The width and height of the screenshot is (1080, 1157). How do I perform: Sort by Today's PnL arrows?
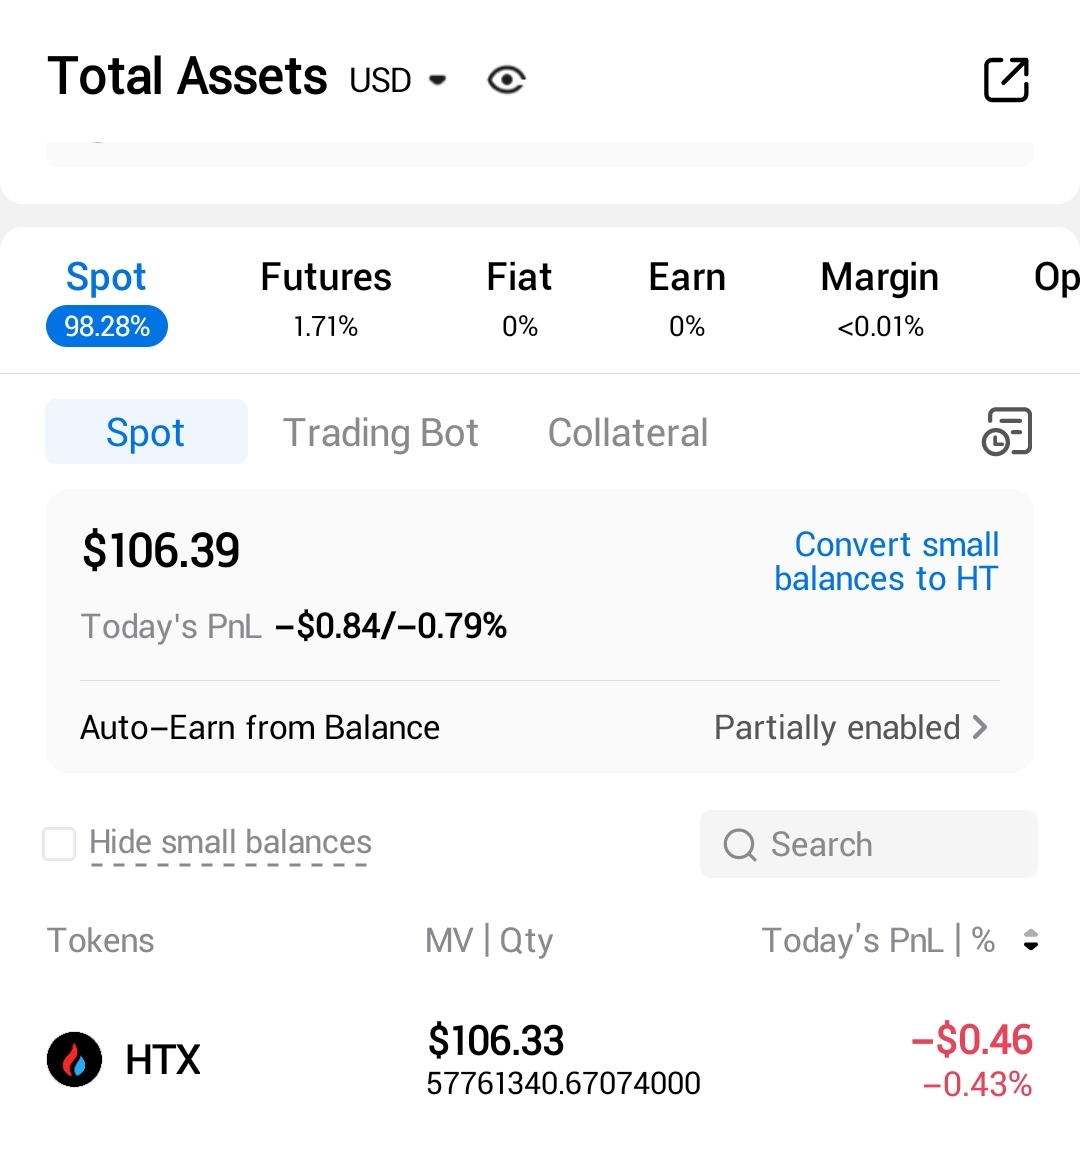[x=1031, y=940]
